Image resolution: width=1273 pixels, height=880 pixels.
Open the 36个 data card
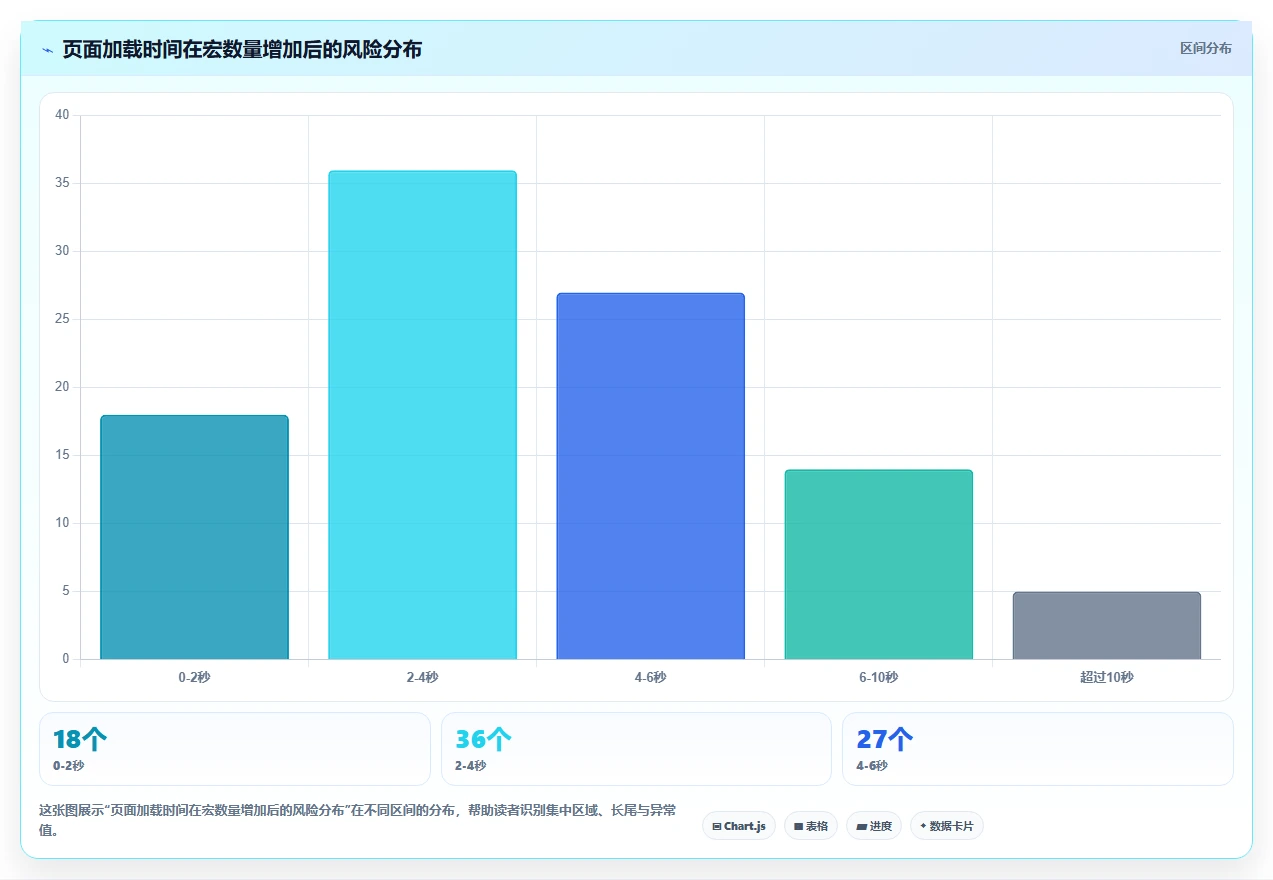click(x=636, y=749)
